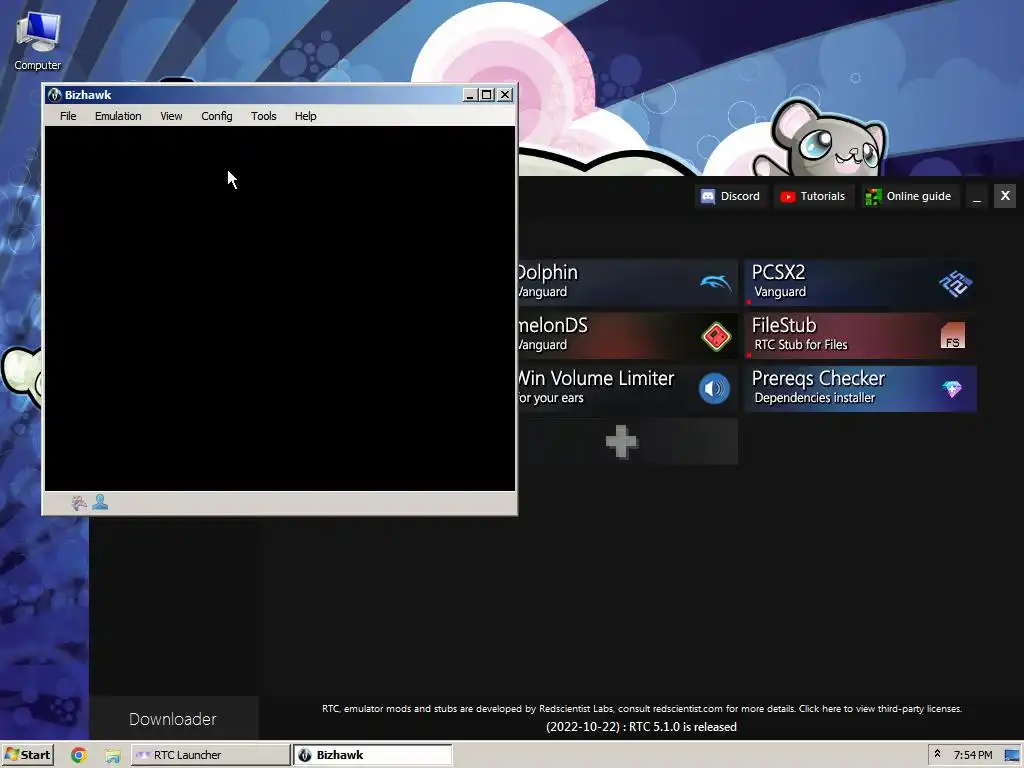Open the Downloader section in RTC Launcher
This screenshot has width=1024, height=768.
tap(172, 719)
